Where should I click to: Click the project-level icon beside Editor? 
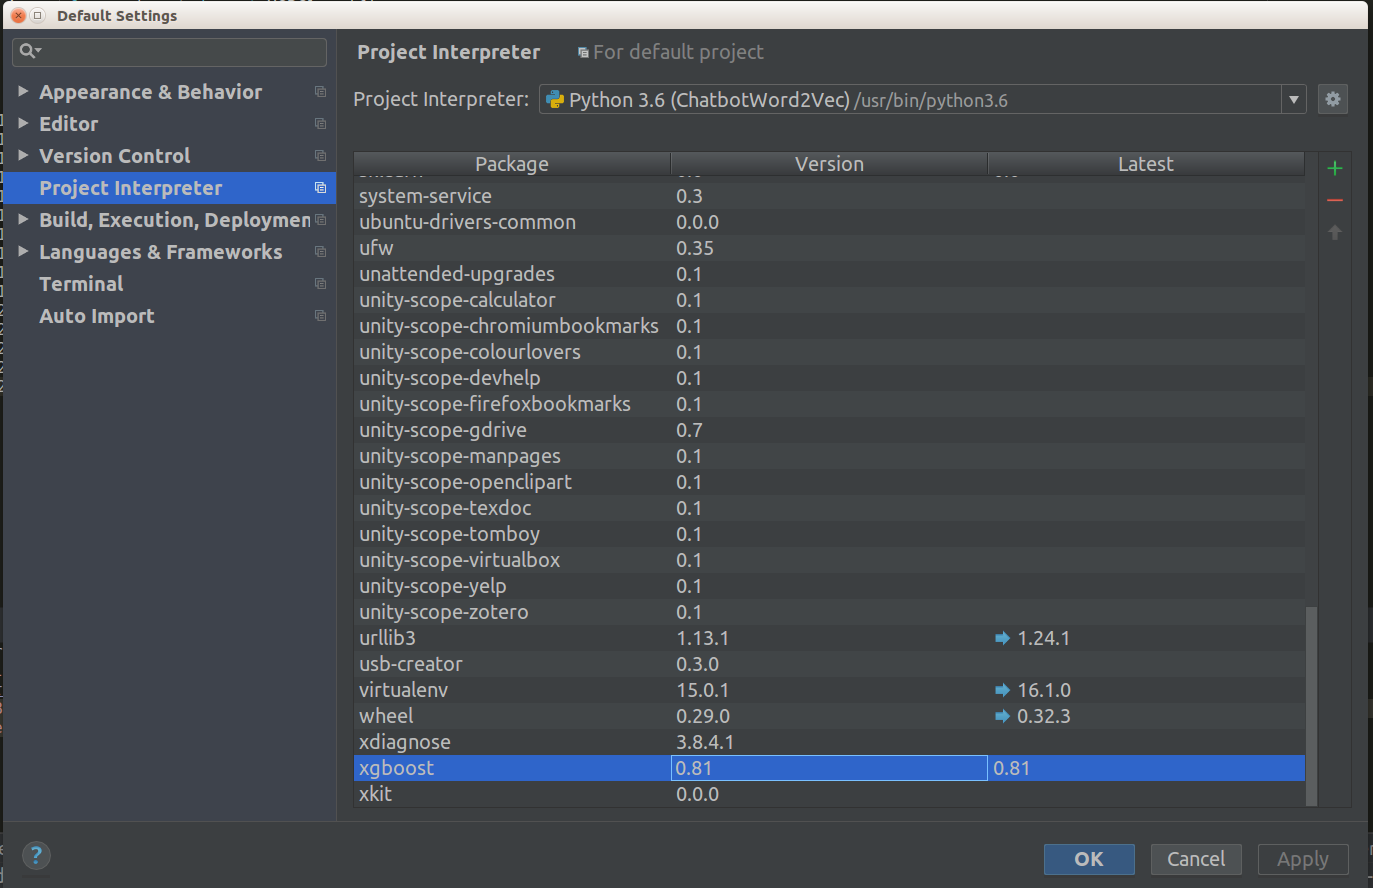tap(320, 124)
